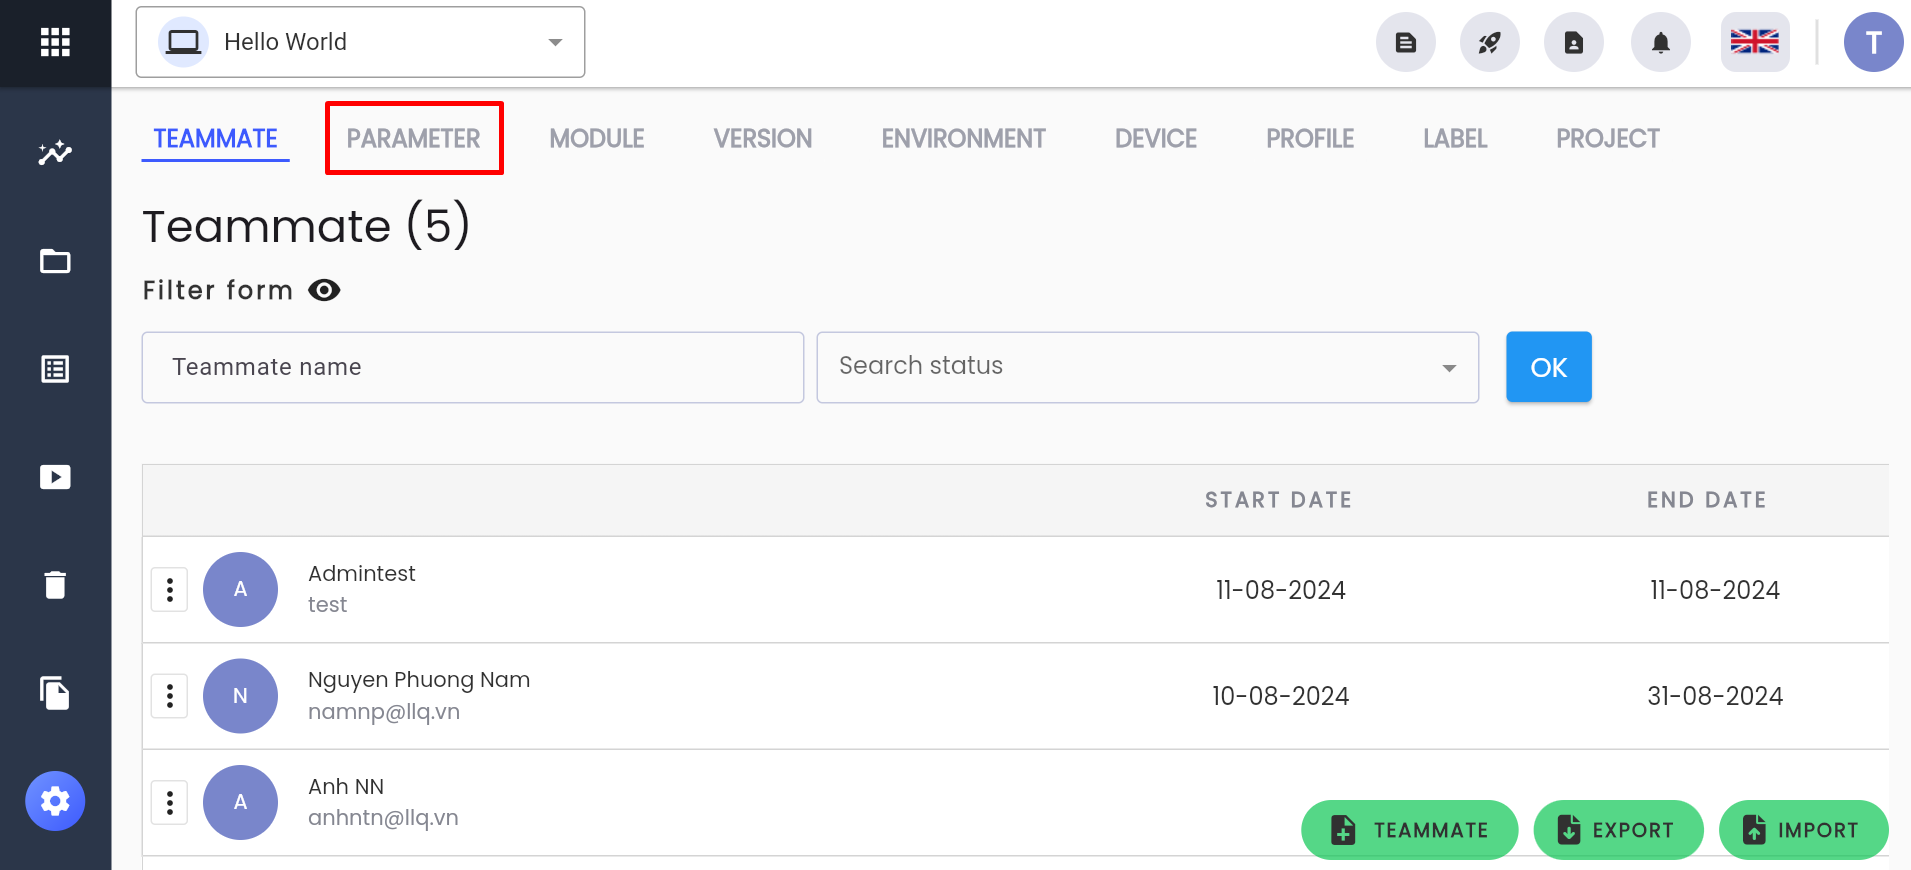Screen dimensions: 1911x870
Task: Click the green Teammate add button
Action: click(1410, 830)
